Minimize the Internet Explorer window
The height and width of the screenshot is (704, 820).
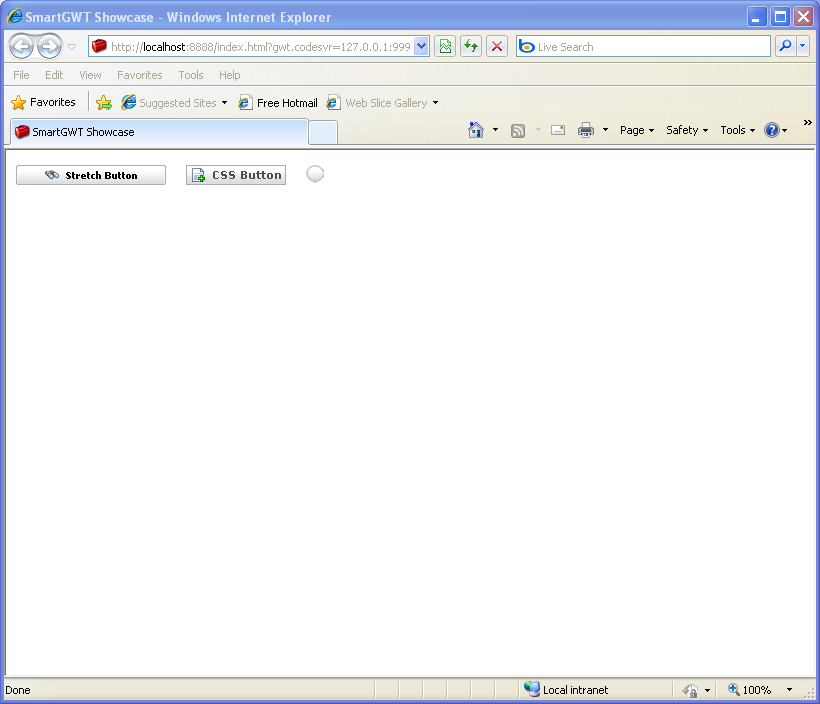756,17
